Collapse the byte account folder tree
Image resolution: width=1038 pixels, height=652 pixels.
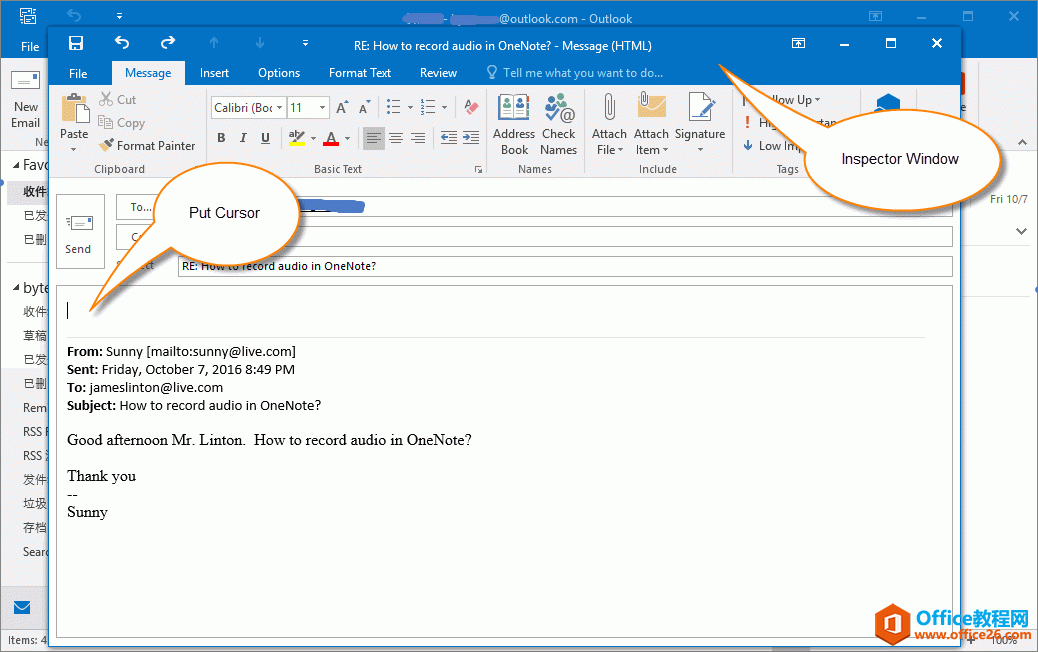tap(17, 288)
